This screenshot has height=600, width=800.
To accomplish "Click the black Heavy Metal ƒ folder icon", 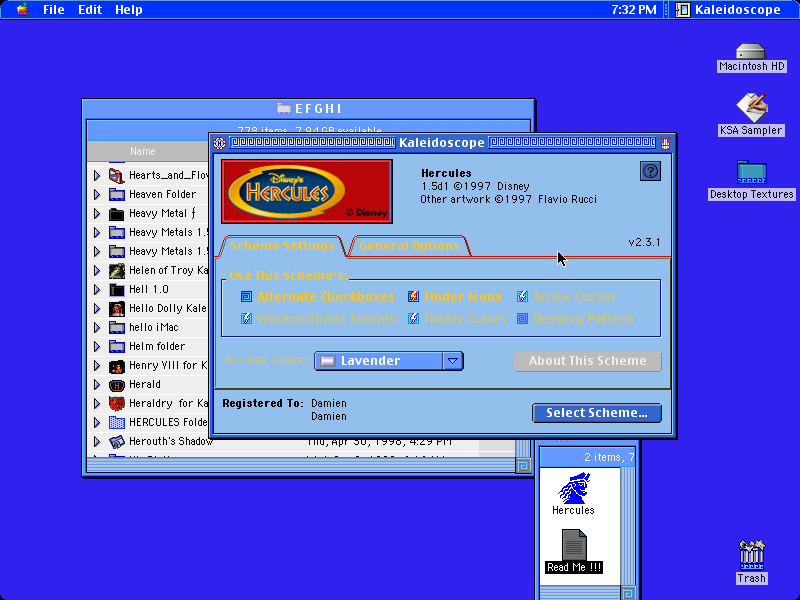I will tap(117, 214).
